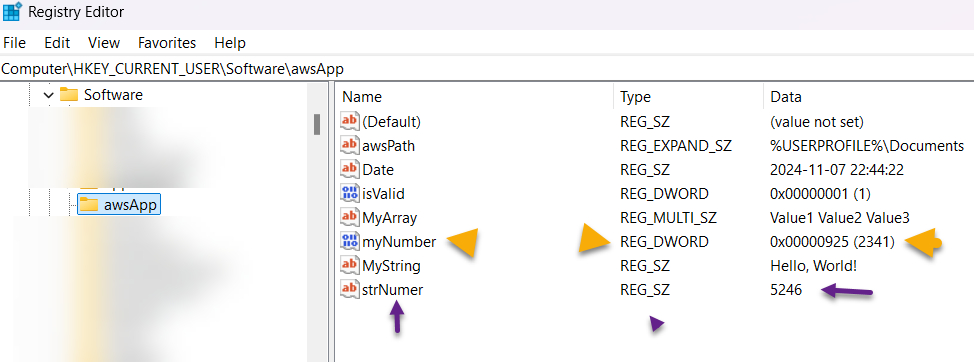Sort by the Type column header
The image size is (974, 362).
click(635, 97)
